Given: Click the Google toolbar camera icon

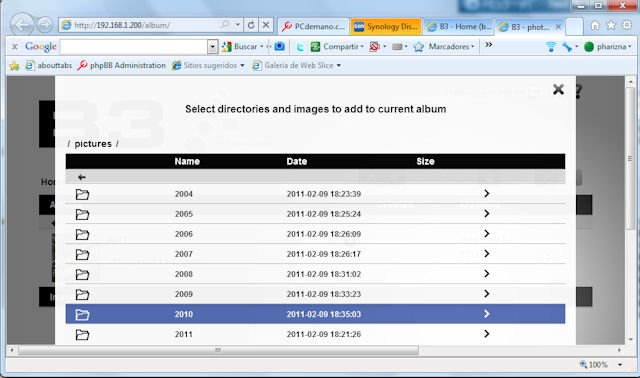Looking at the screenshot, I should (x=280, y=47).
